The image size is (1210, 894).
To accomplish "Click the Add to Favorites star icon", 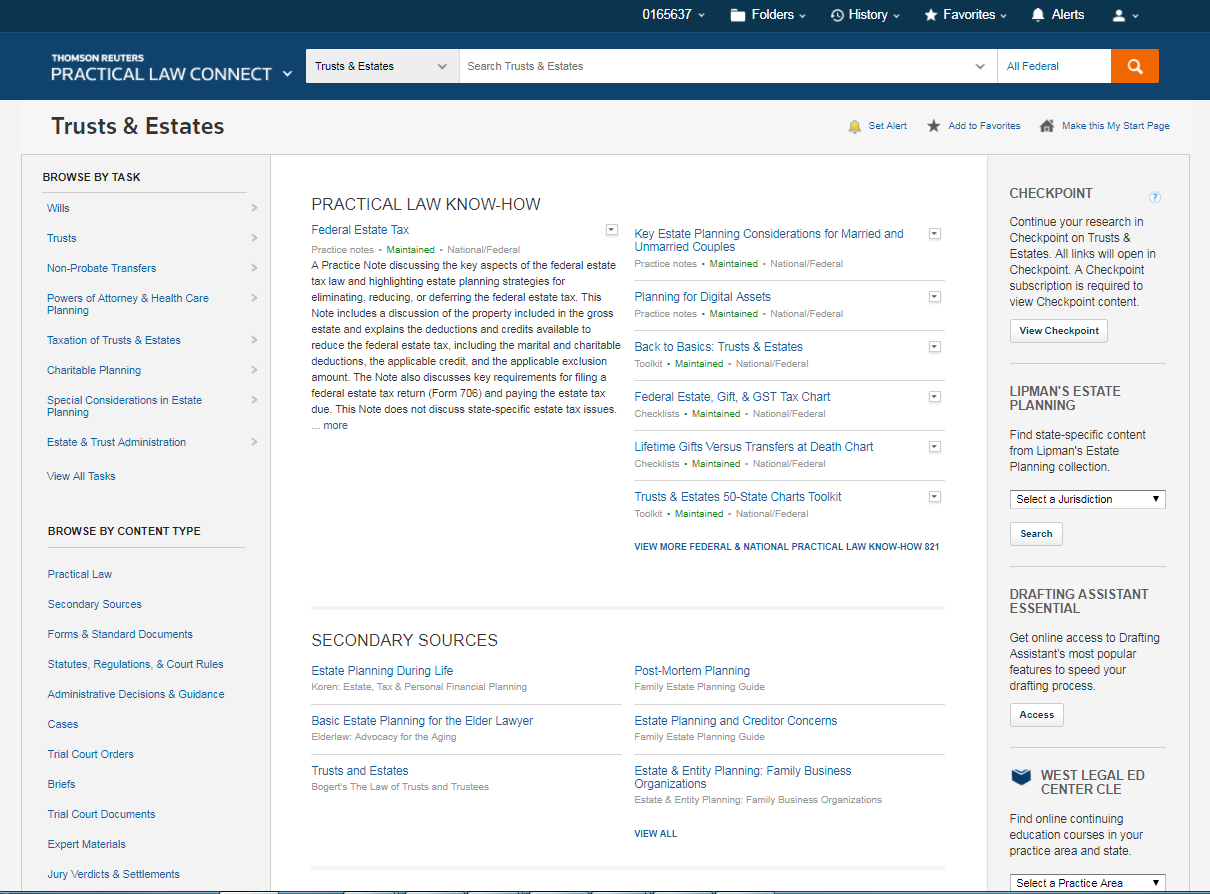I will (933, 126).
